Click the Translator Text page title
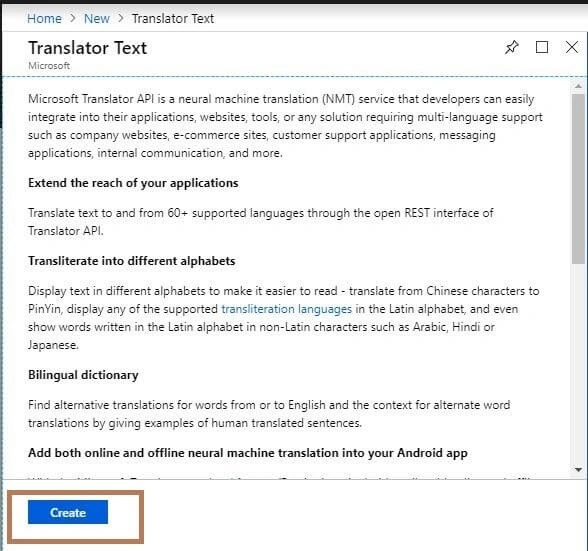588x551 pixels. (x=88, y=48)
